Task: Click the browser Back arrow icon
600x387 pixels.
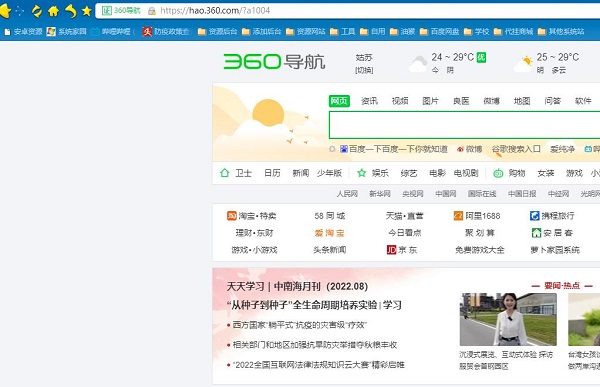Action: (x=5, y=11)
